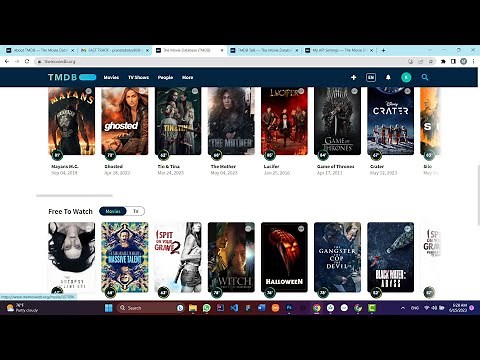The width and height of the screenshot is (480, 360).
Task: Open the Crater poster
Action: tap(391, 121)
